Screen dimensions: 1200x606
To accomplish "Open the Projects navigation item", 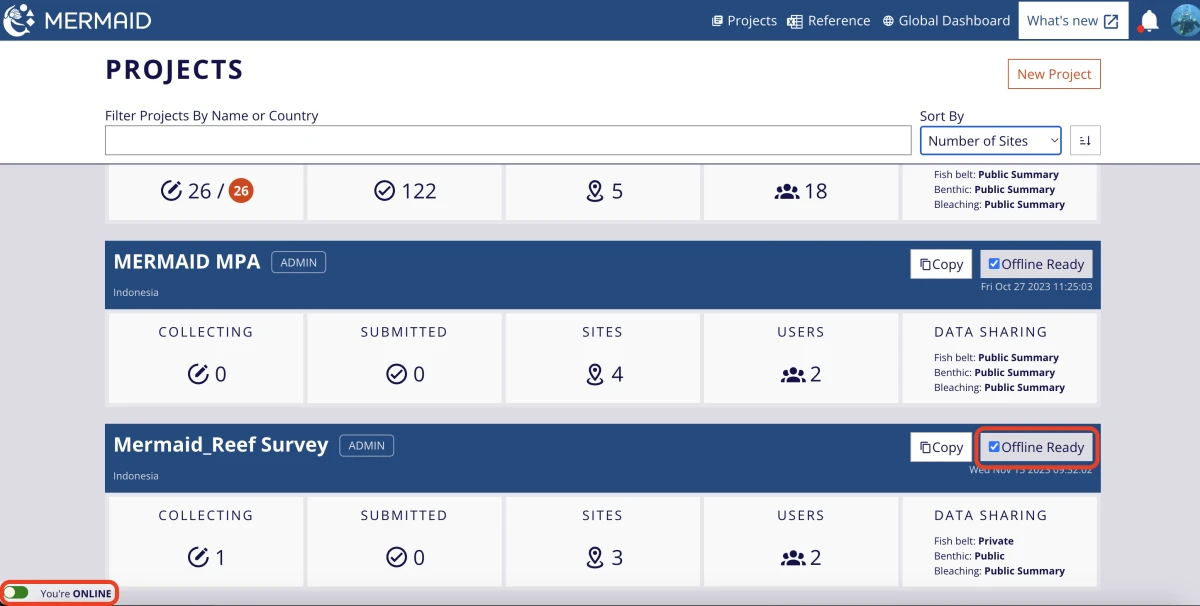I will point(744,20).
